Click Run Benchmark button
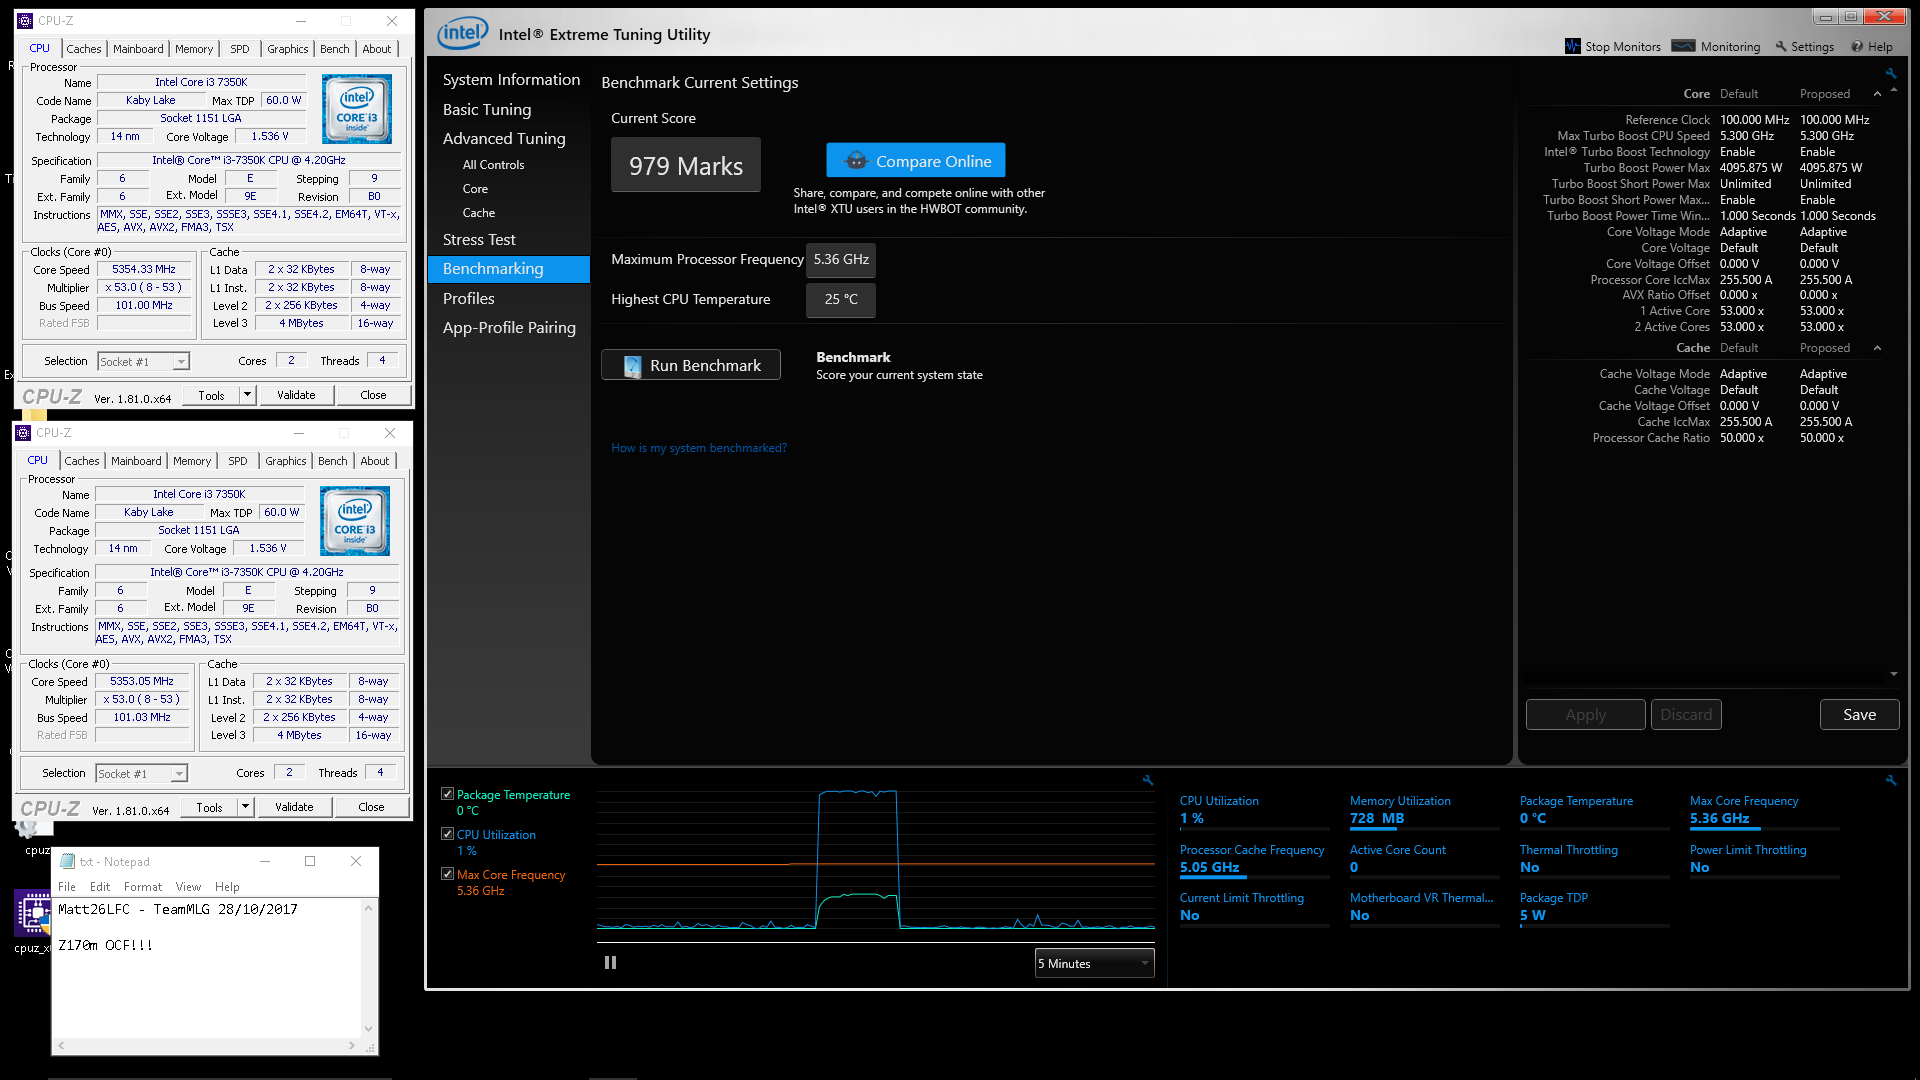The image size is (1920, 1080). pyautogui.click(x=691, y=366)
